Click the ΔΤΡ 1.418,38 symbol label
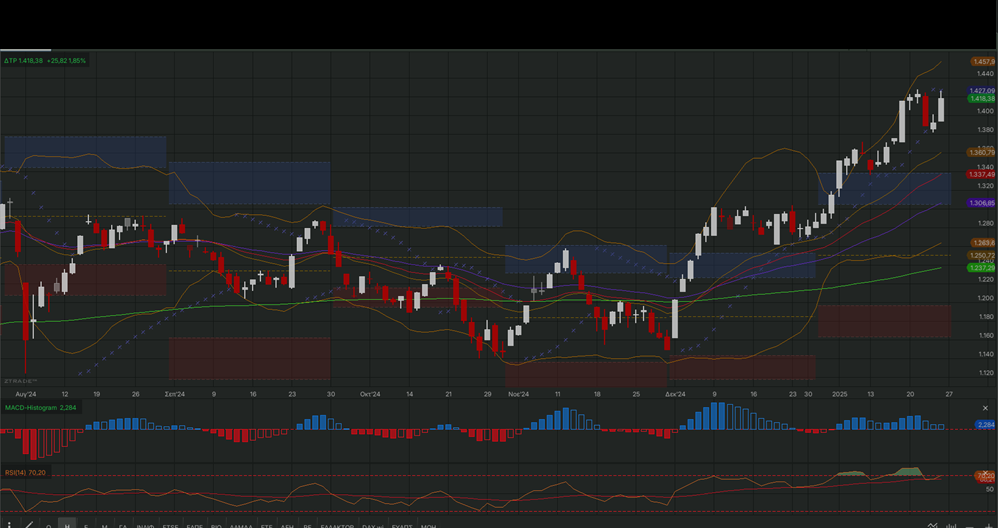The height and width of the screenshot is (528, 998). coord(45,60)
